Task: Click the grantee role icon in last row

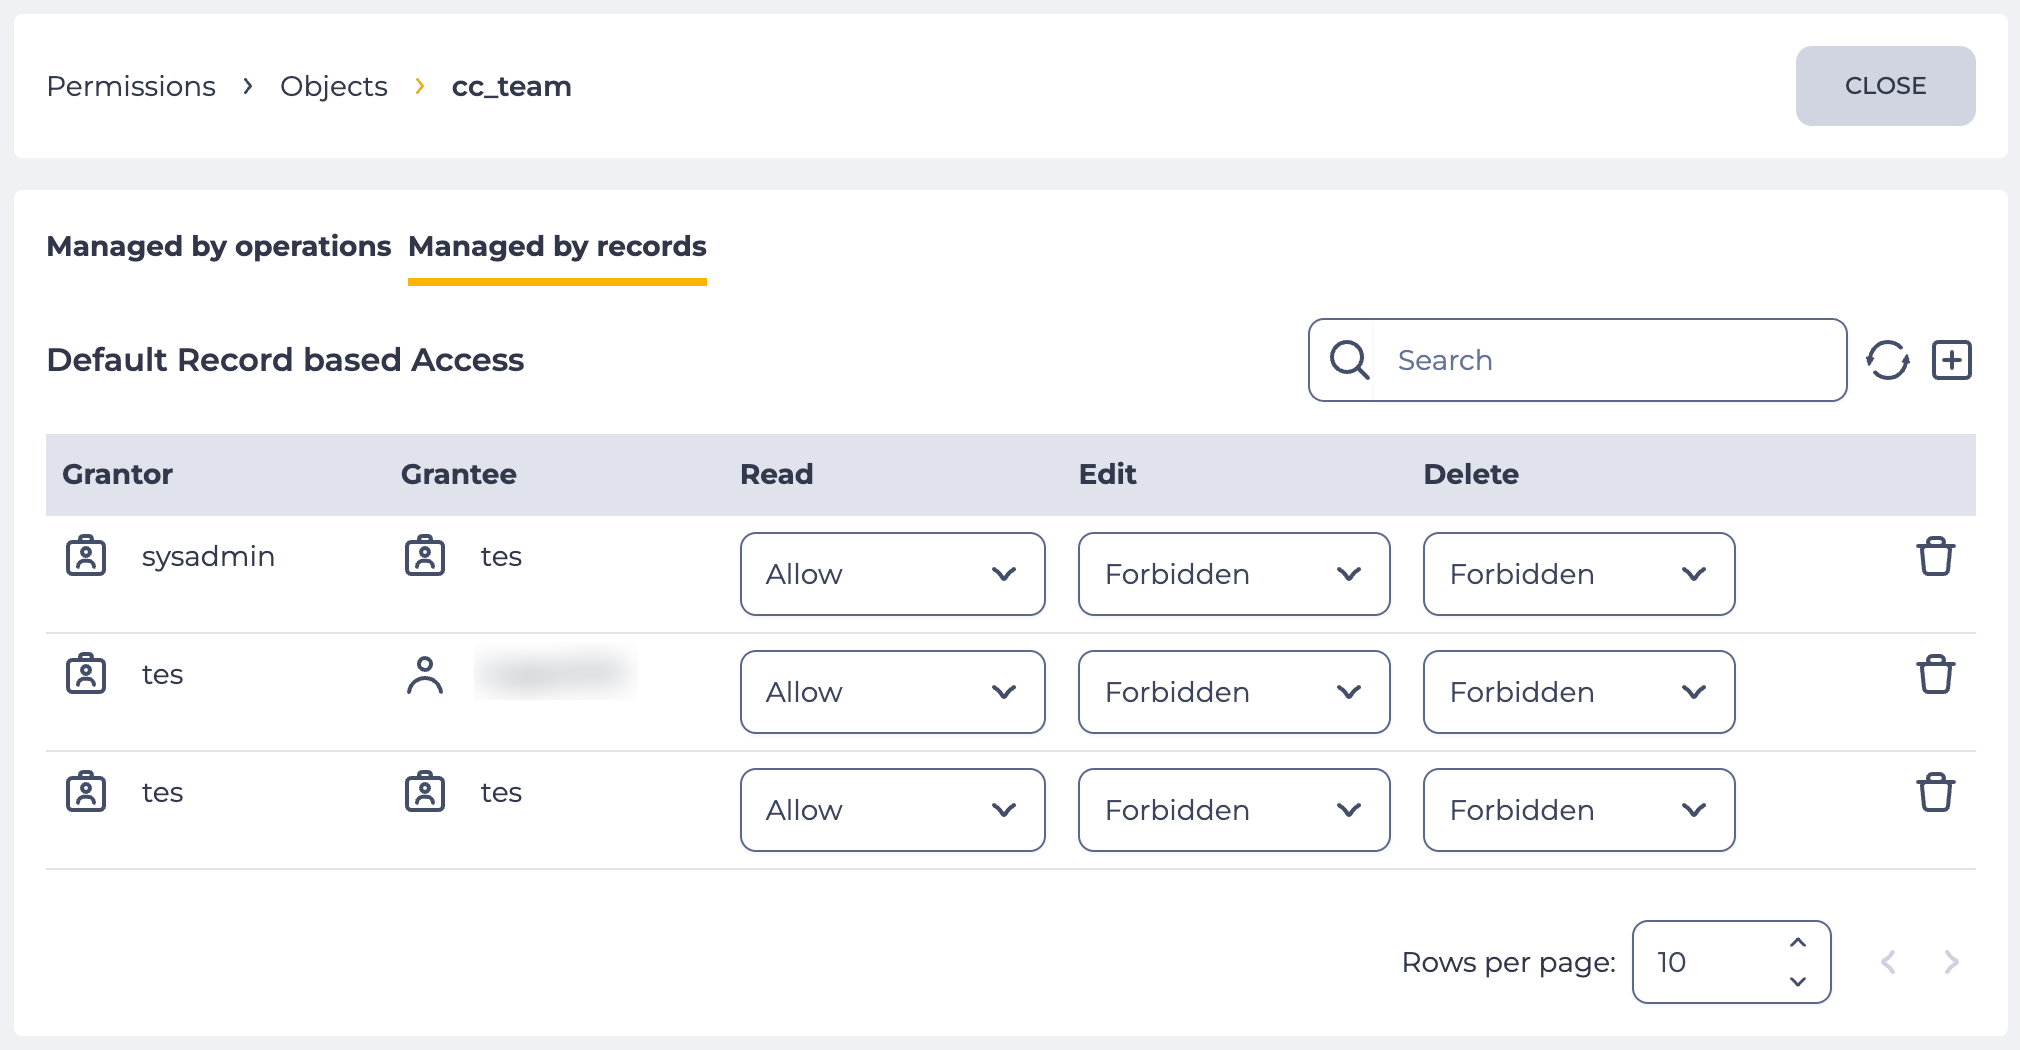Action: (425, 792)
